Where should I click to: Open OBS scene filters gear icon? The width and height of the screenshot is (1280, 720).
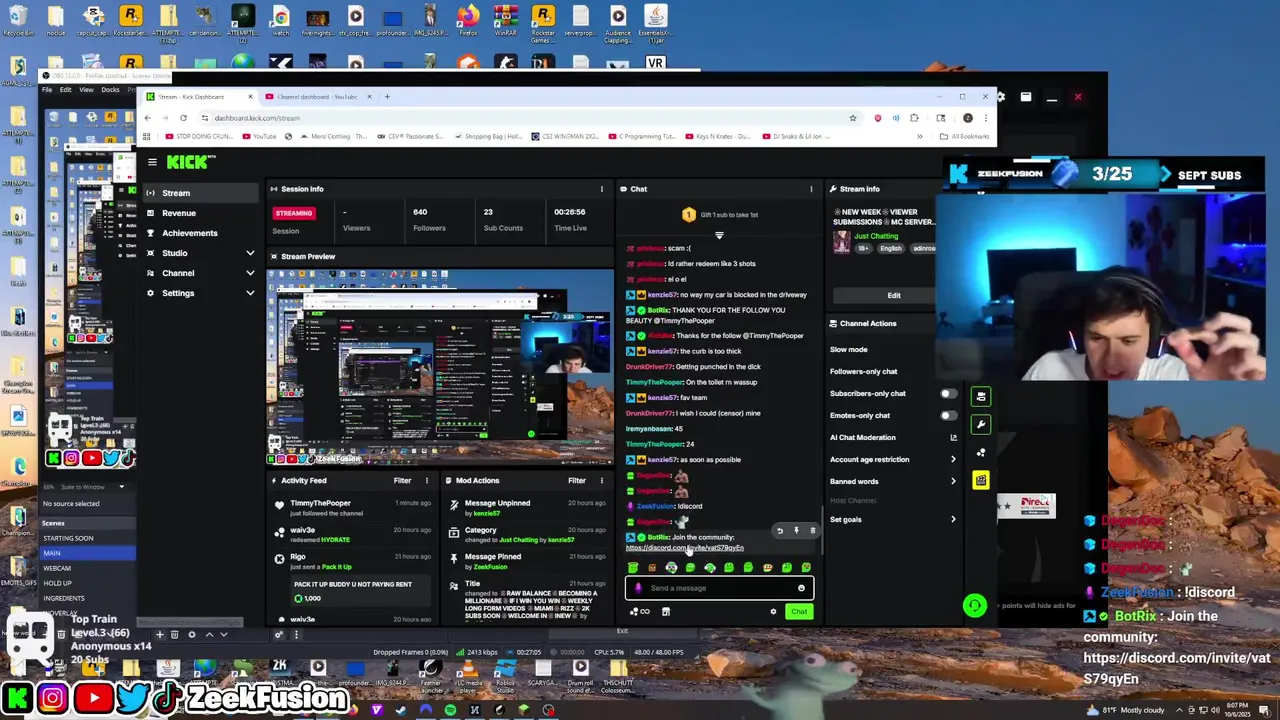point(192,634)
